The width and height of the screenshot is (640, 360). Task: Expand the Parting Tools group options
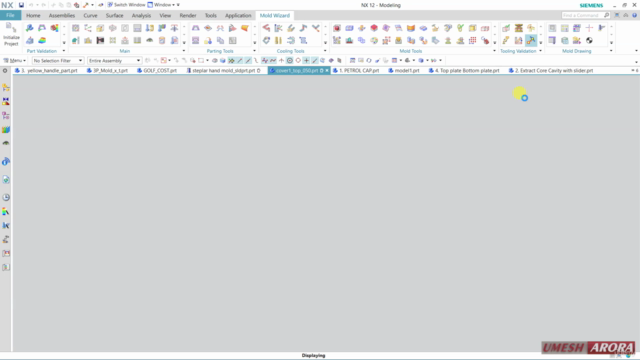pos(255,51)
